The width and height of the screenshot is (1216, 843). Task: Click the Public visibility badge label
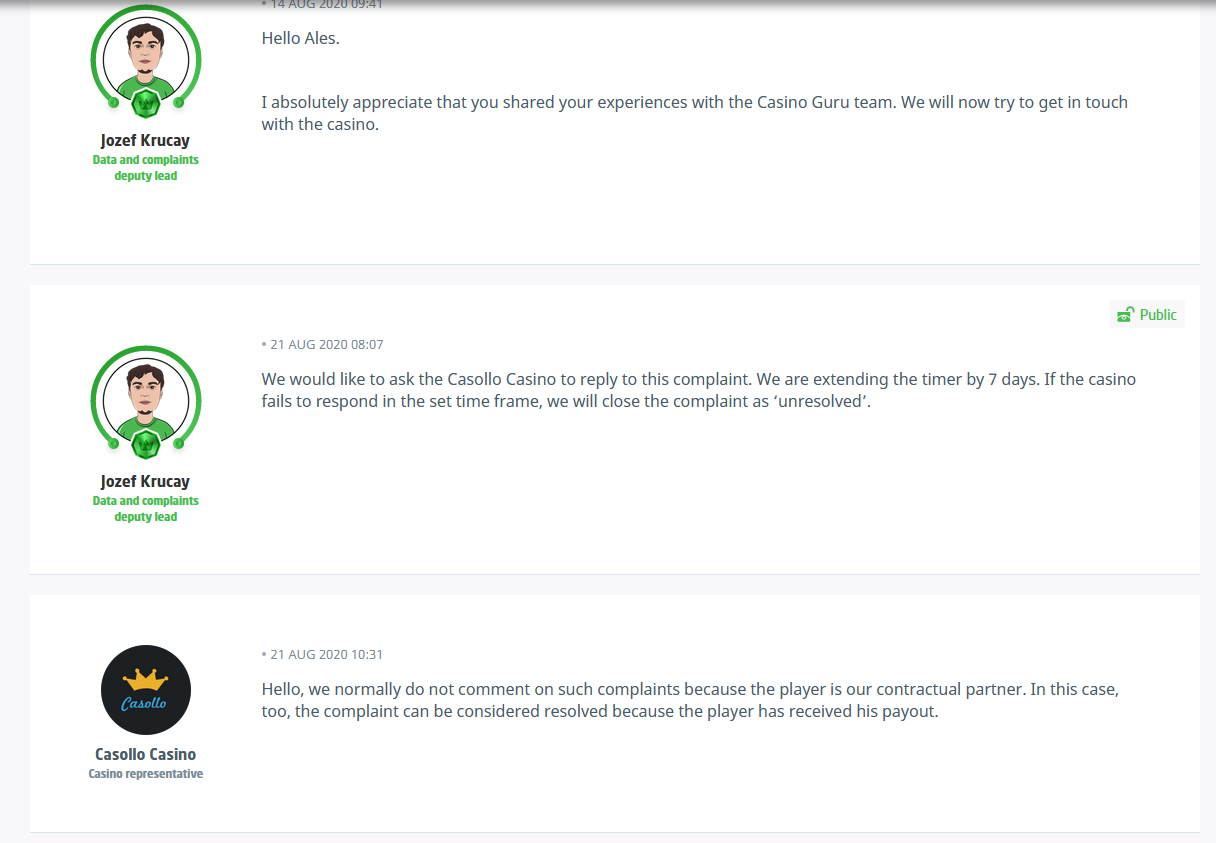[x=1158, y=315]
